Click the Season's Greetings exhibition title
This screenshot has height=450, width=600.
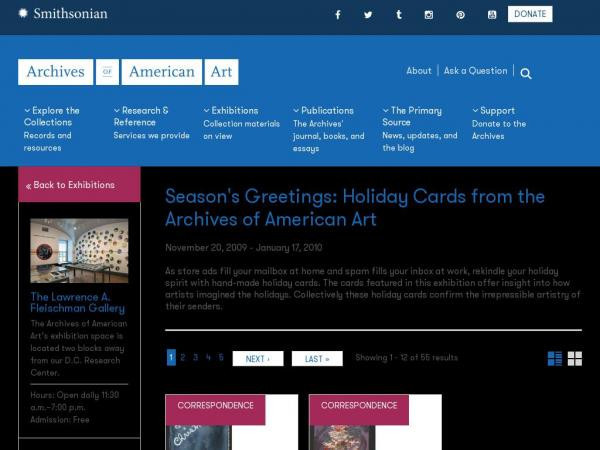tap(355, 208)
